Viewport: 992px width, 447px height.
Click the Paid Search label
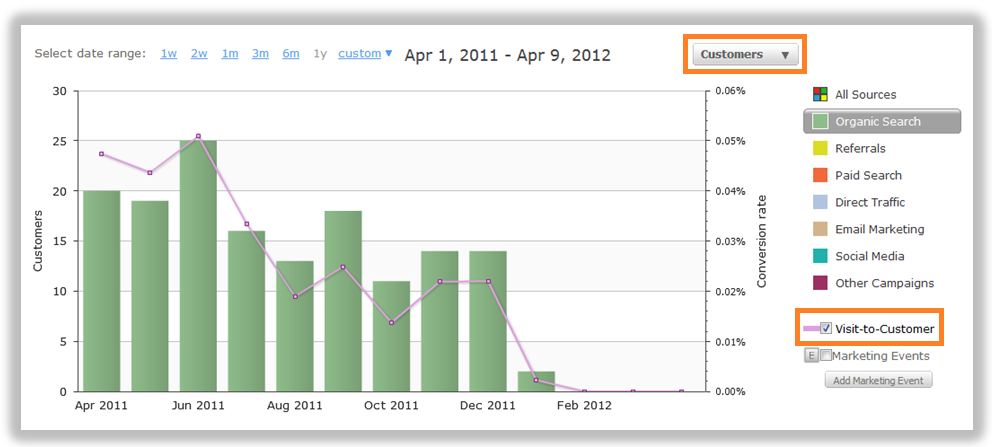(x=869, y=175)
